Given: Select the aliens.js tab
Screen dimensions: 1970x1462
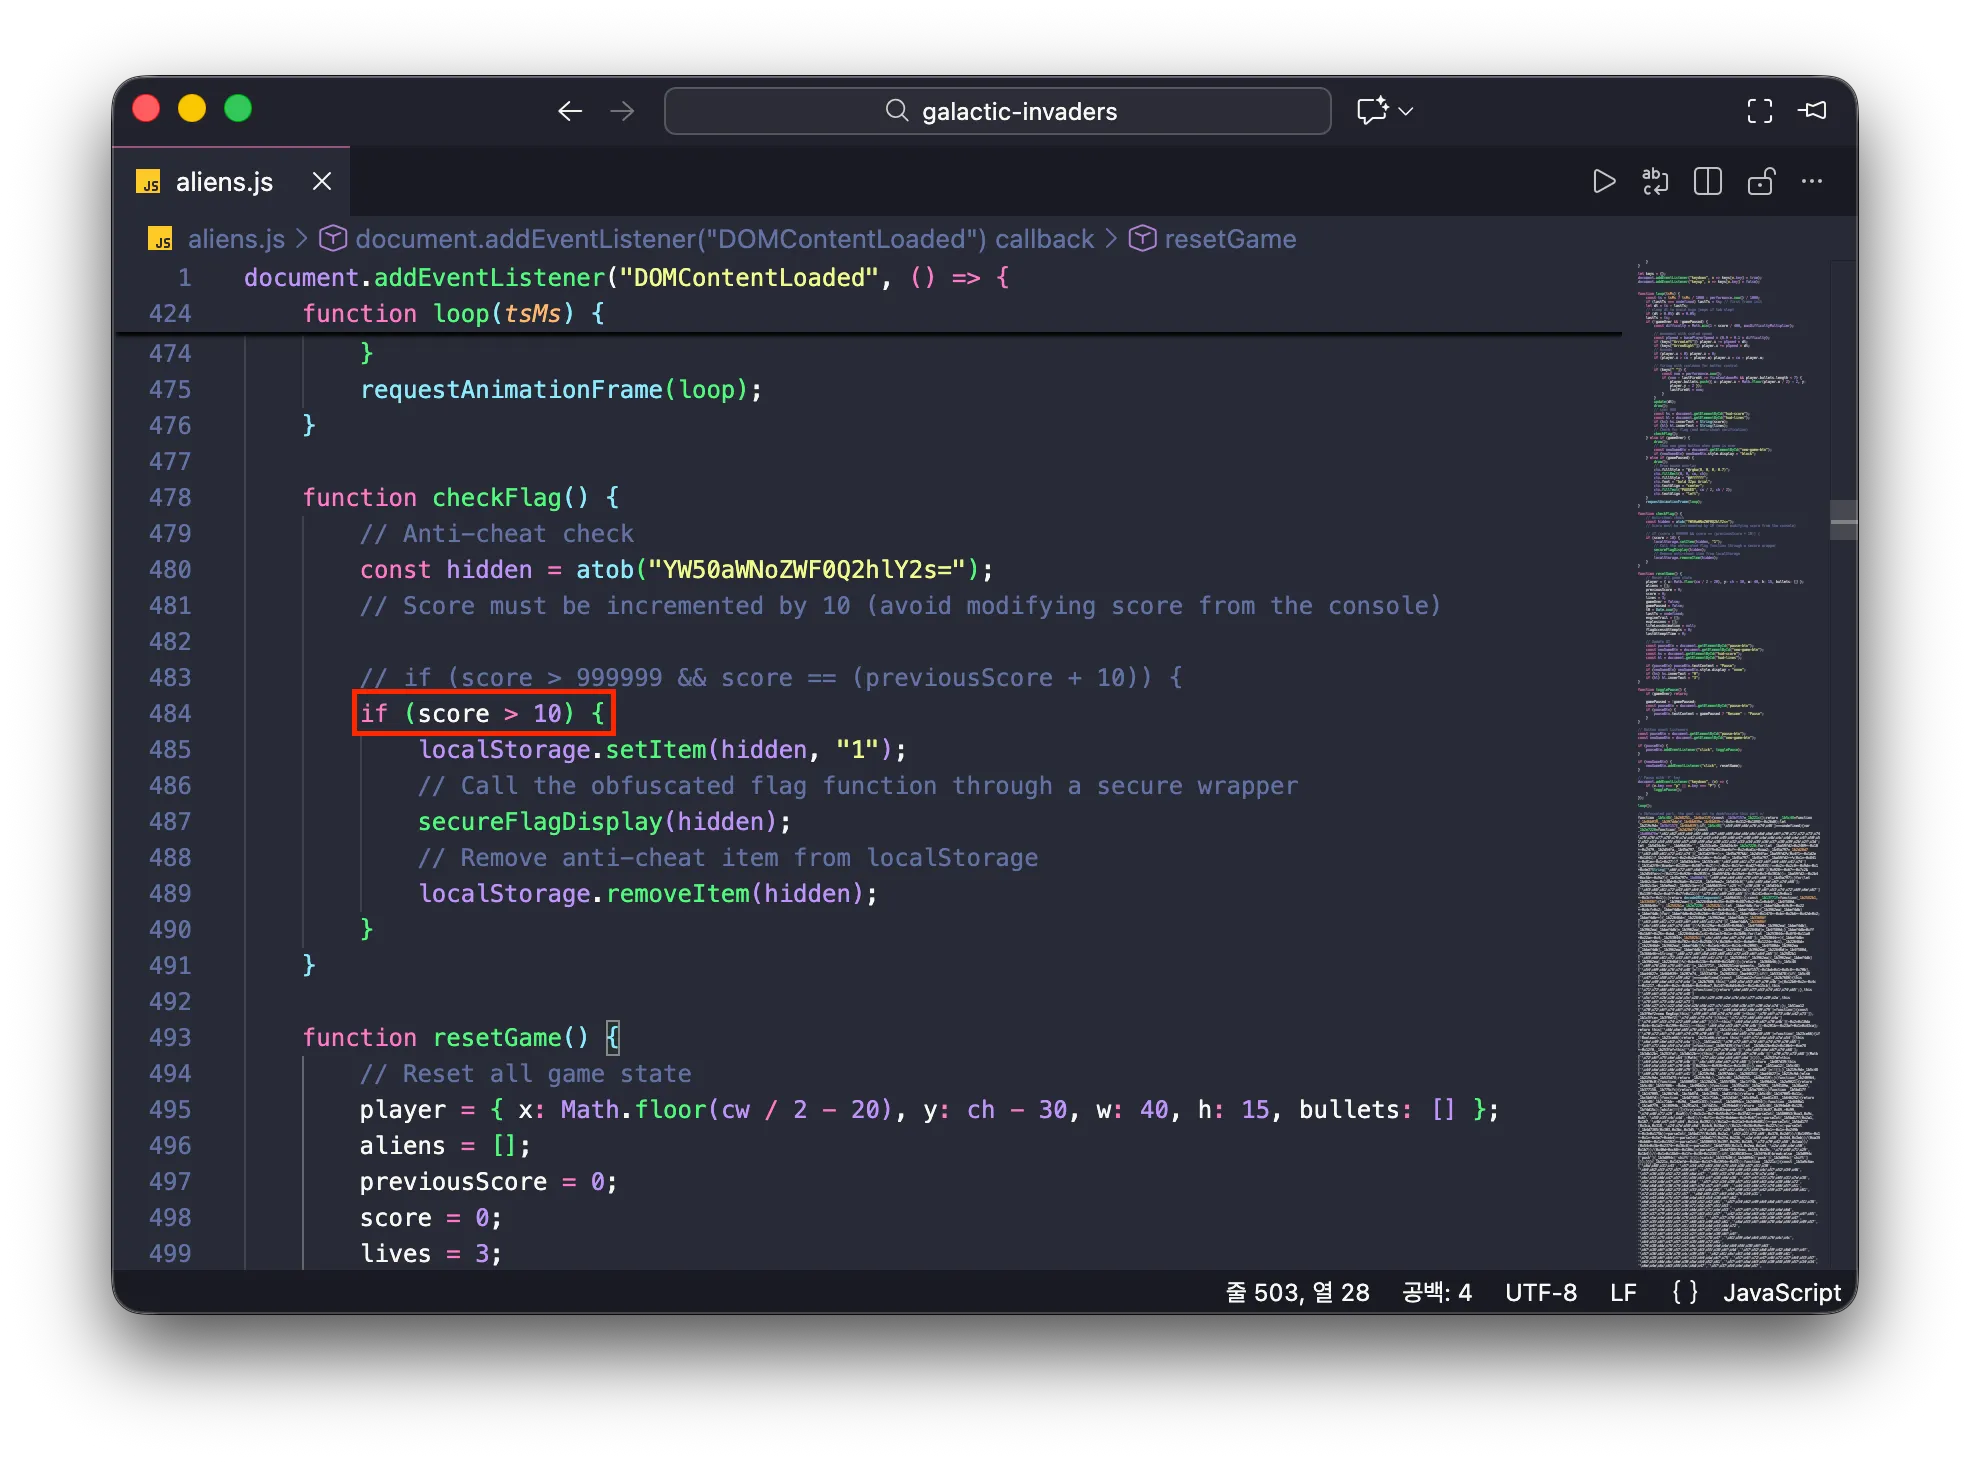Looking at the screenshot, I should coord(224,182).
